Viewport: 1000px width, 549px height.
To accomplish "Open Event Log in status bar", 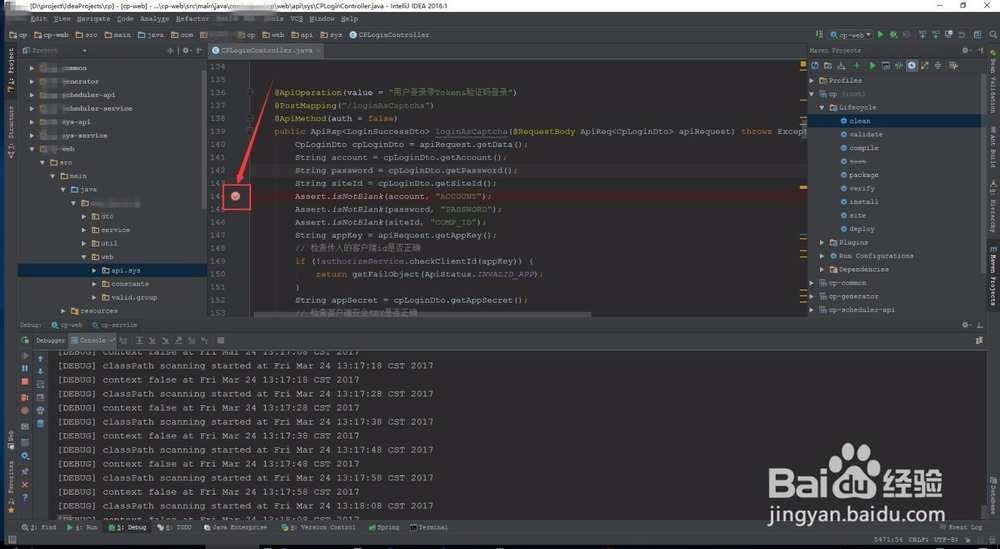I will point(961,527).
